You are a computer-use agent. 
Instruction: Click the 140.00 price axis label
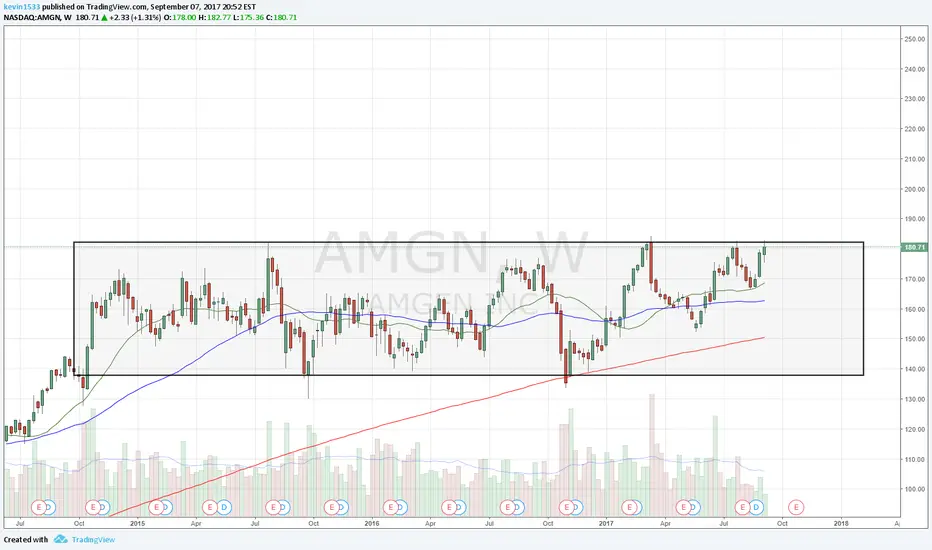coord(914,369)
